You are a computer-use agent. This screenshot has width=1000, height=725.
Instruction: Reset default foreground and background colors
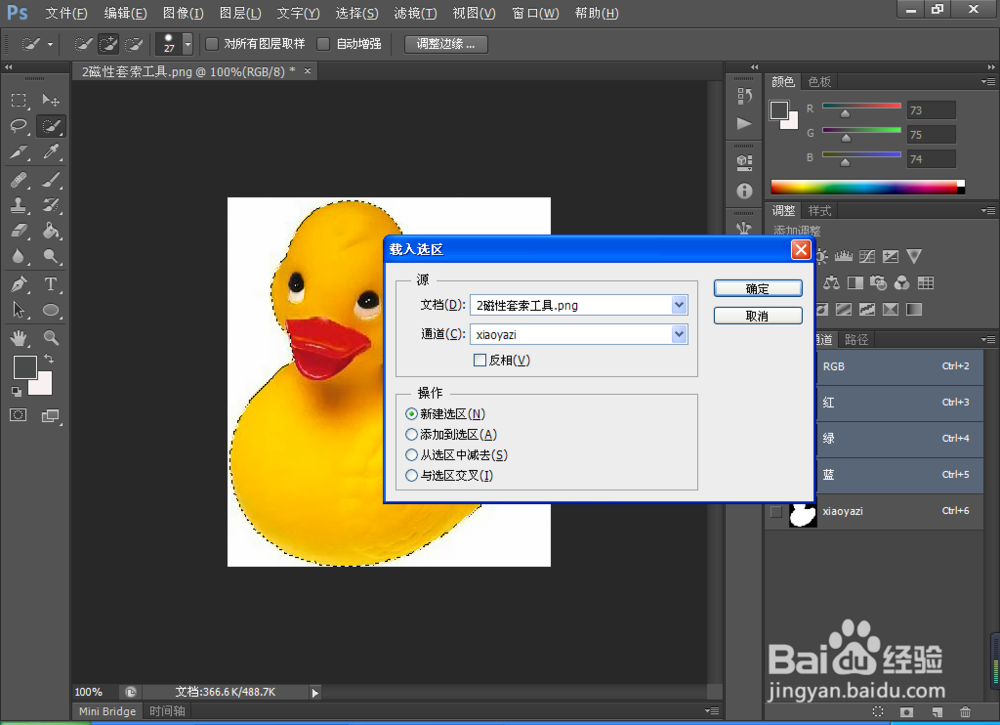click(x=17, y=392)
